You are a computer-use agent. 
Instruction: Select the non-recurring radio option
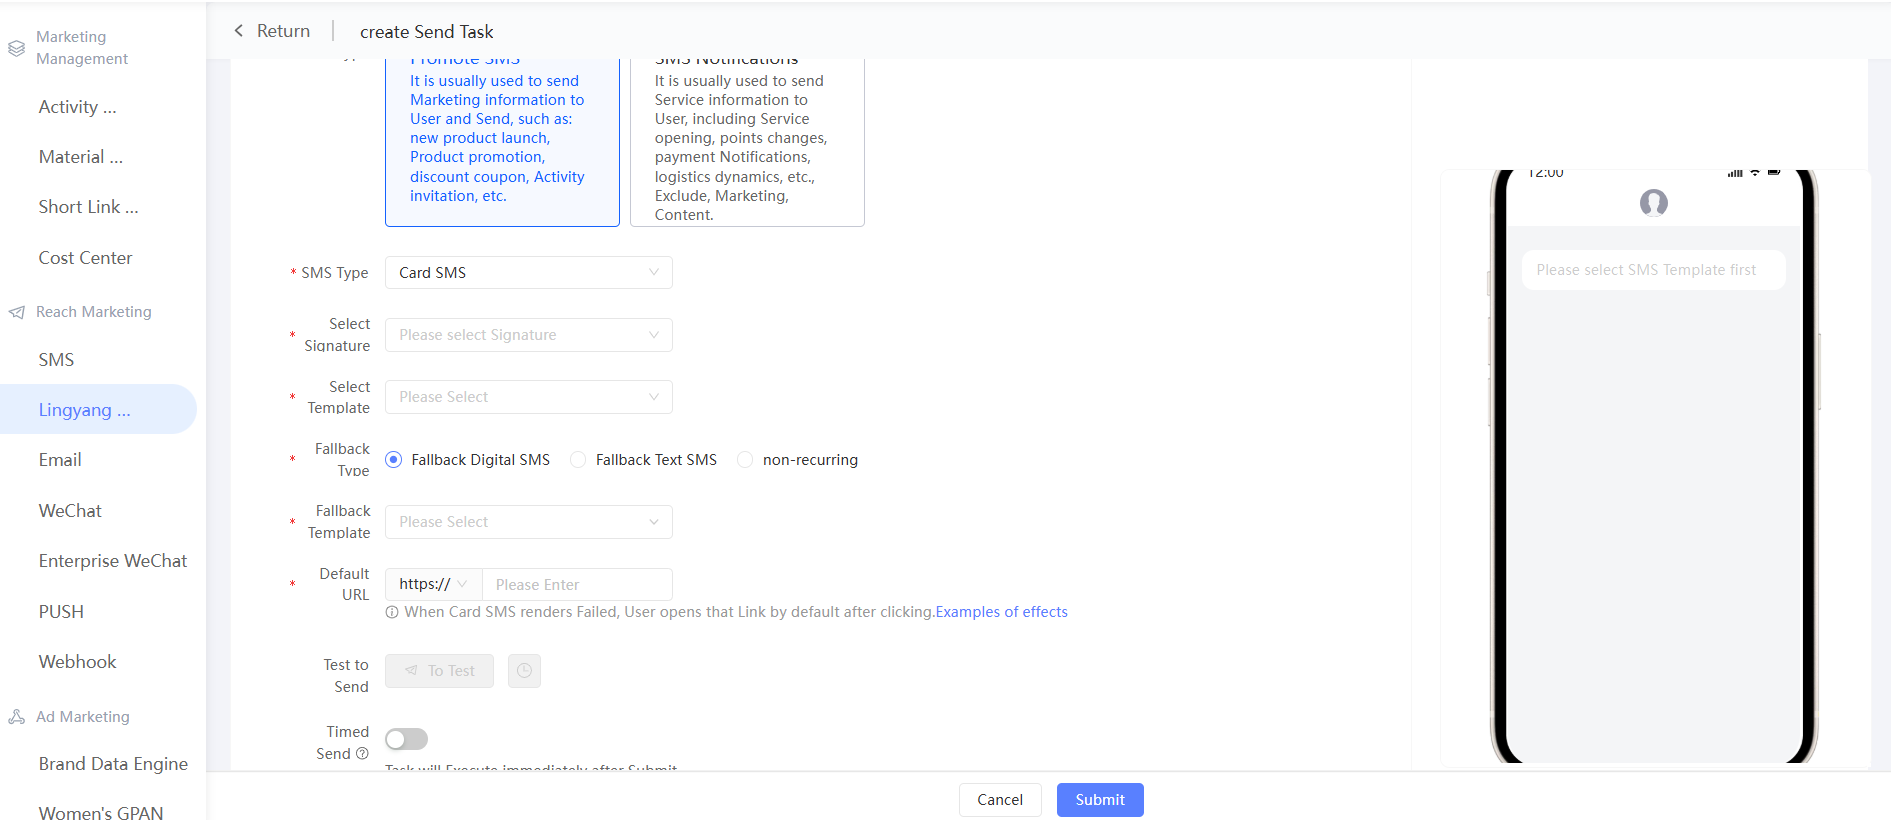point(745,460)
